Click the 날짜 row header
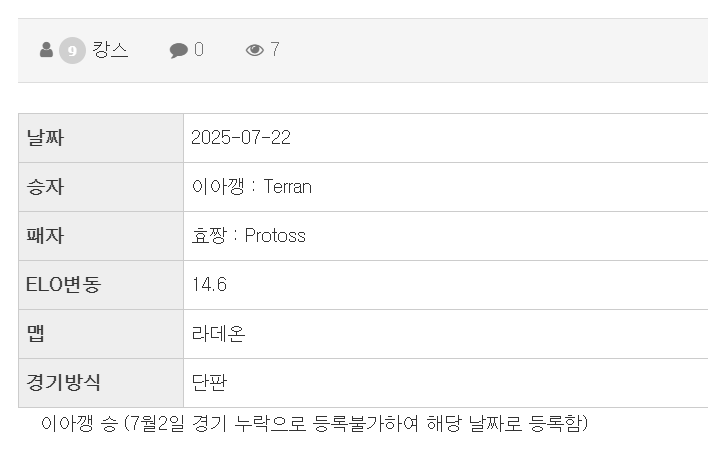This screenshot has height=464, width=708. tap(101, 138)
